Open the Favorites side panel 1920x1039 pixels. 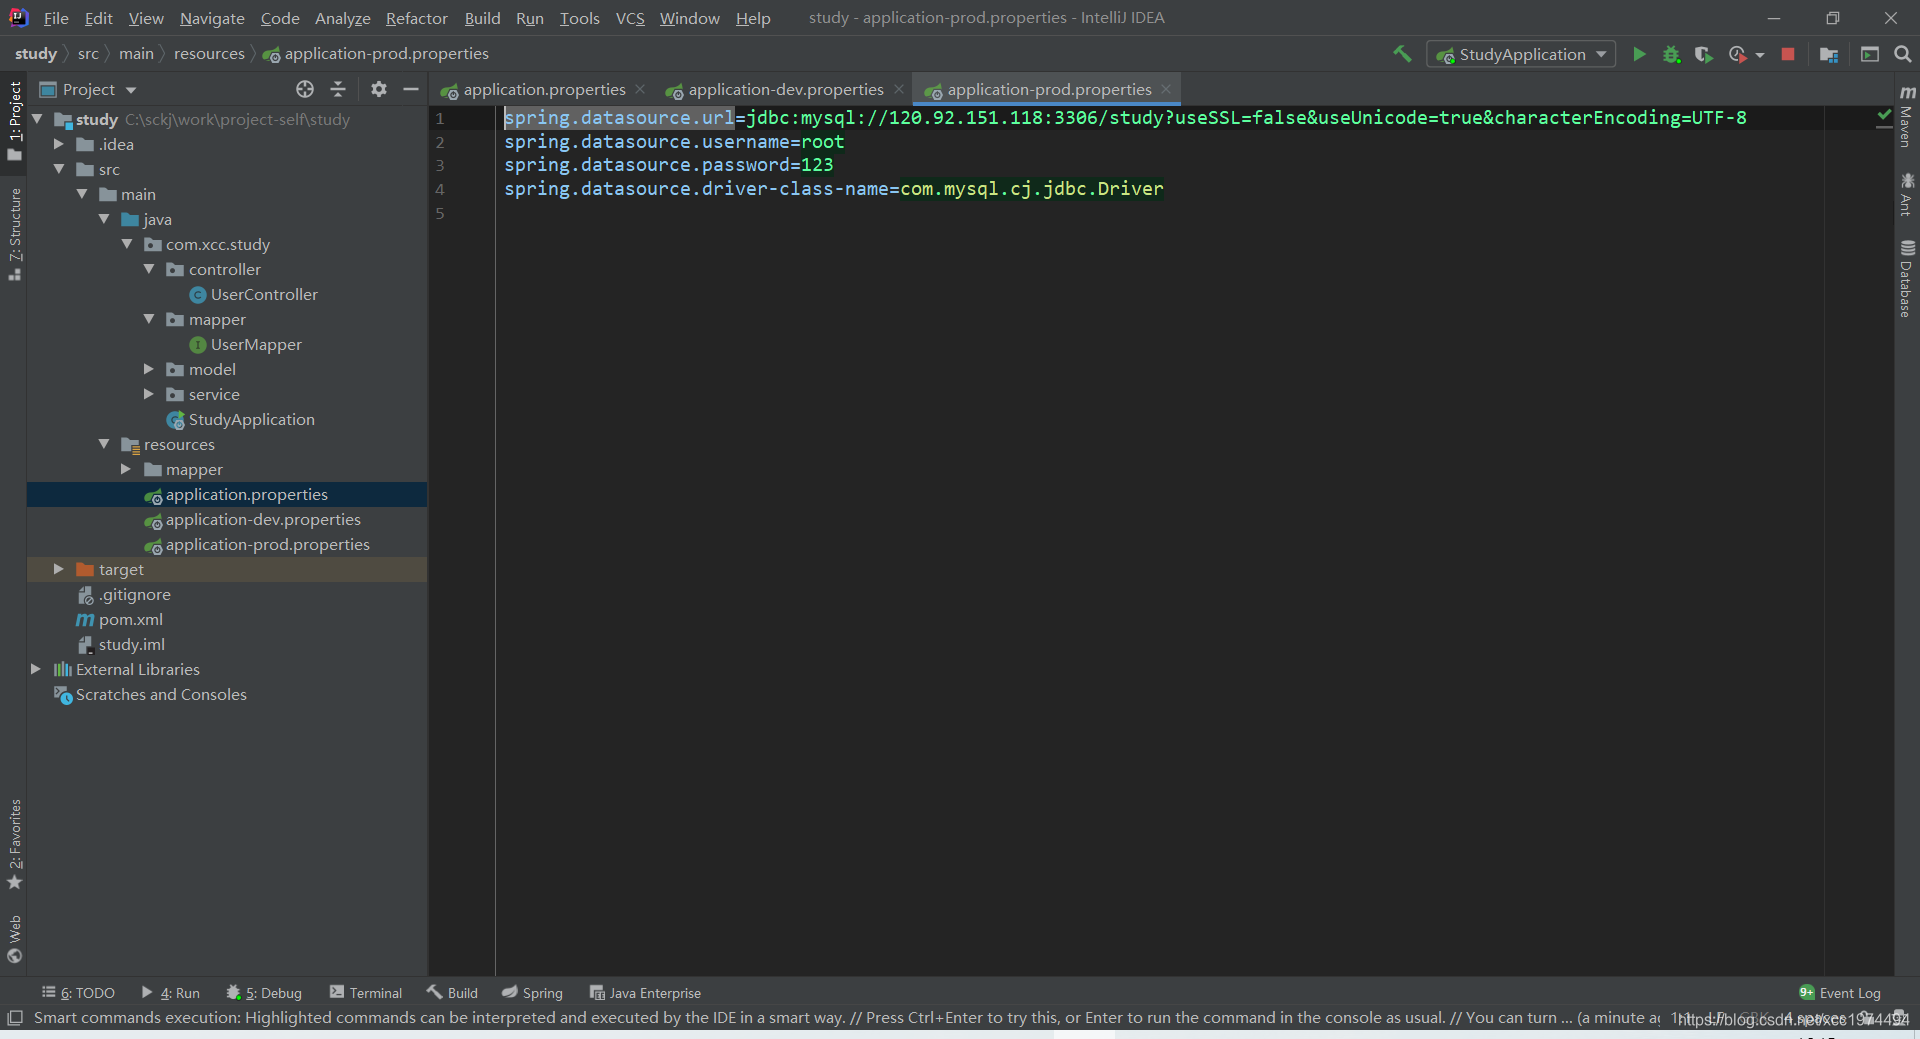[x=14, y=844]
